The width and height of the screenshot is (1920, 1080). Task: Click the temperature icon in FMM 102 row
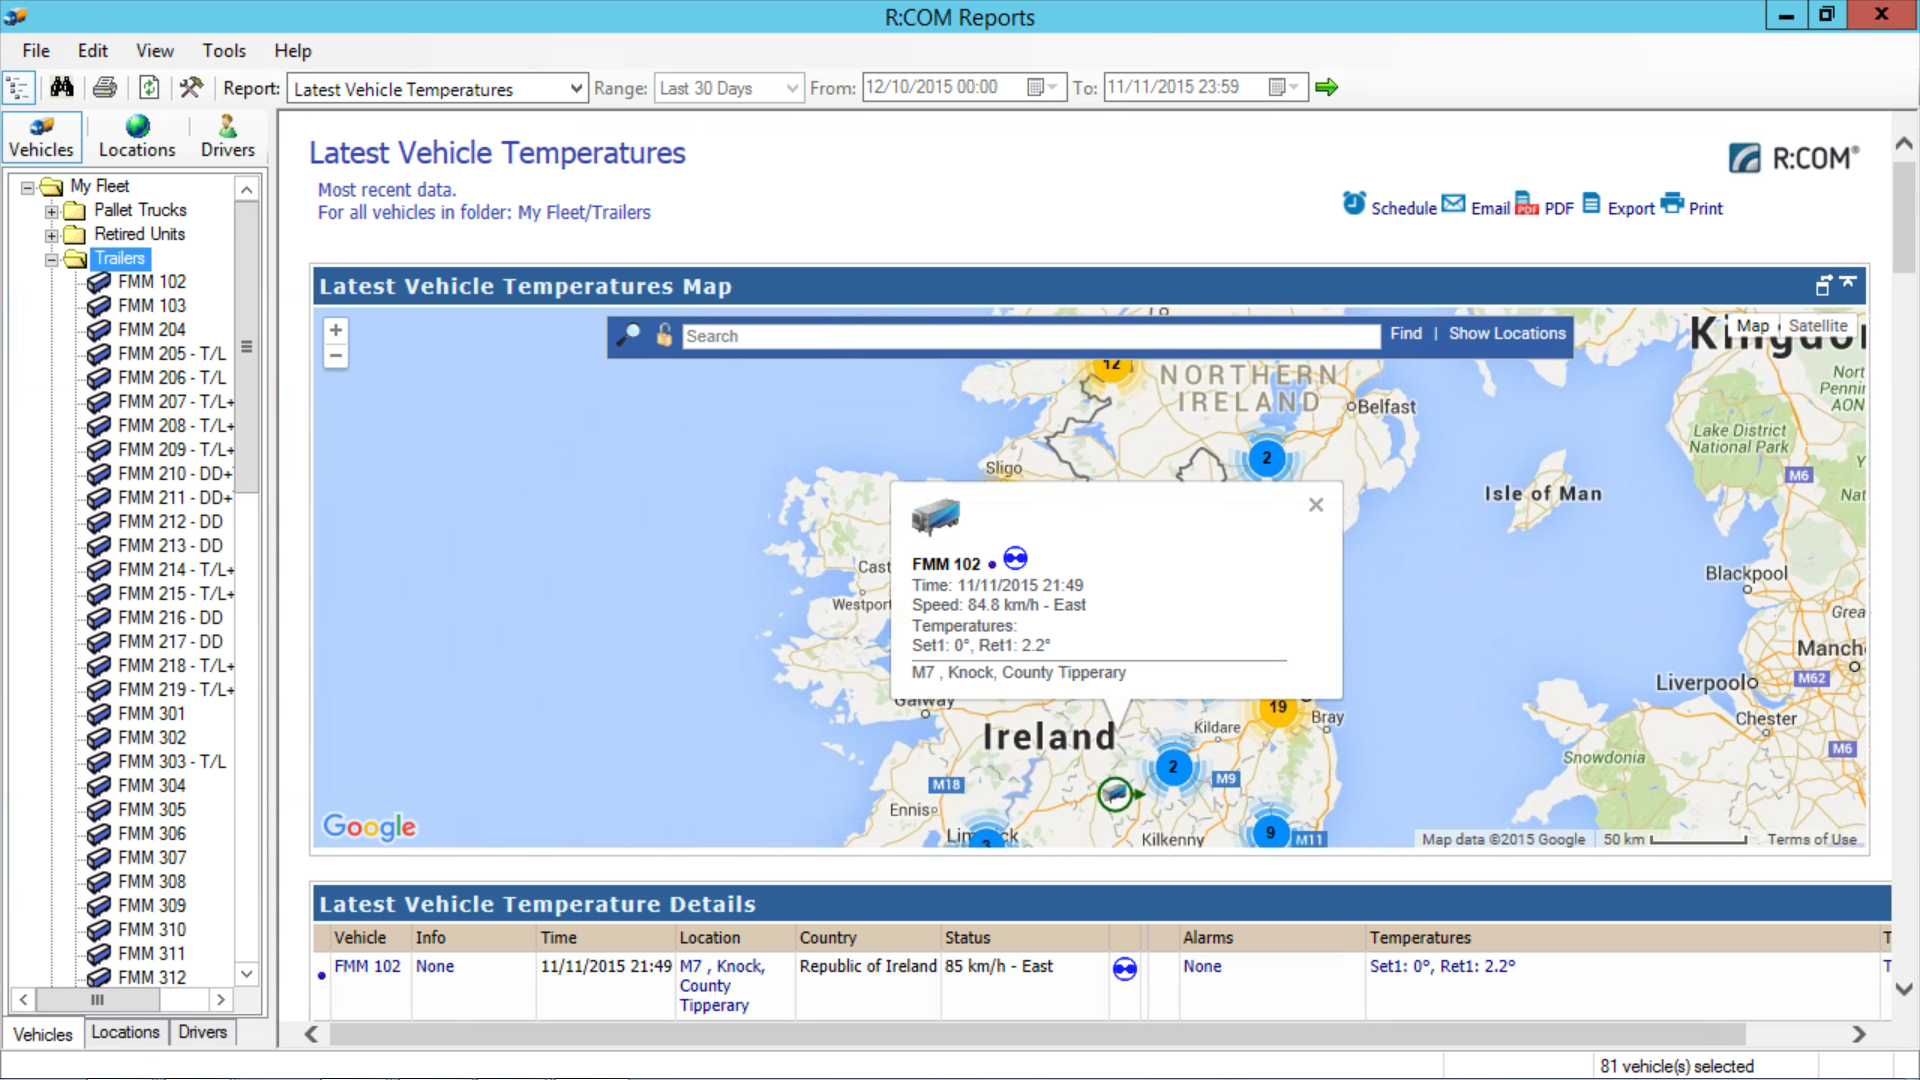click(1125, 968)
